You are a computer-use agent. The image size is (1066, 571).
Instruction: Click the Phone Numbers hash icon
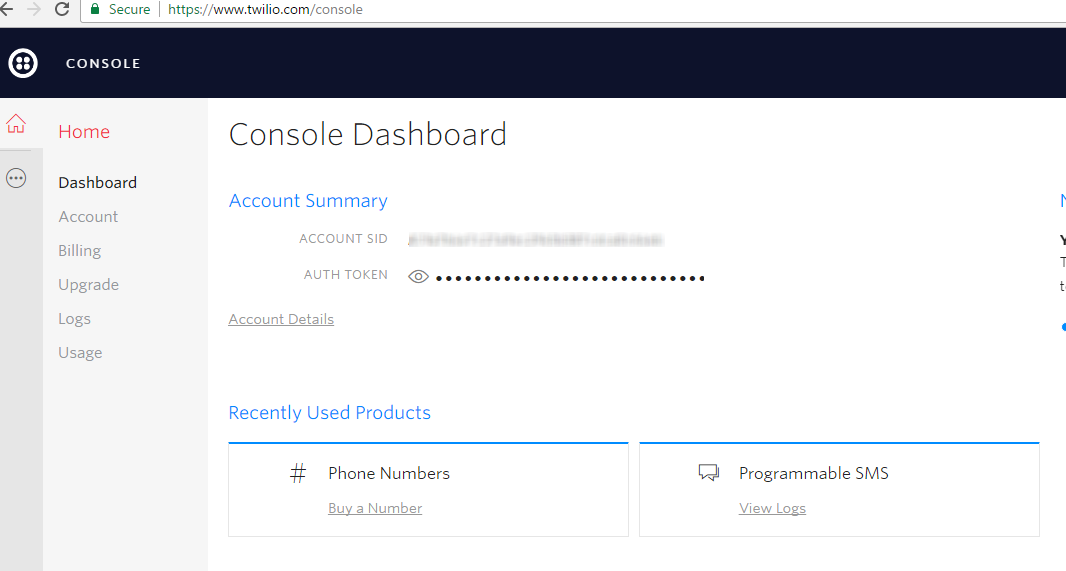click(298, 473)
